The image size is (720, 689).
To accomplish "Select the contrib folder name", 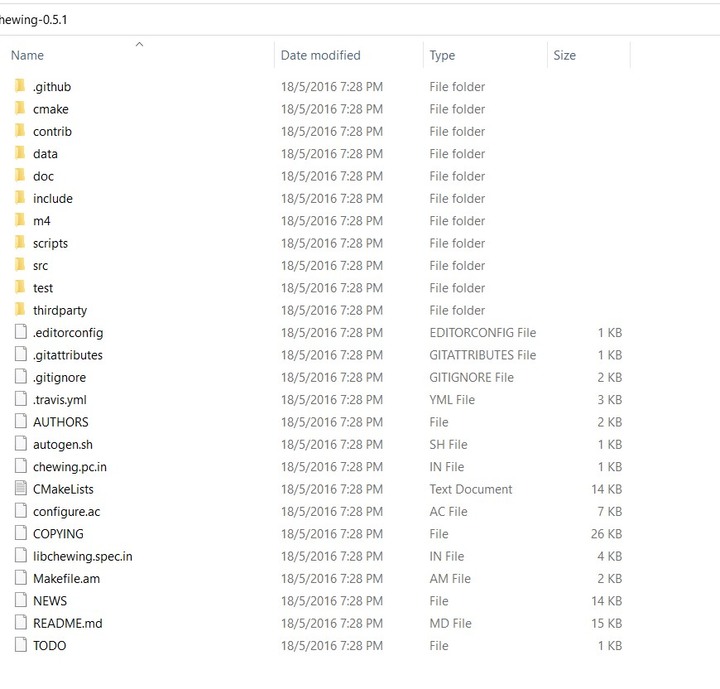I will point(52,132).
